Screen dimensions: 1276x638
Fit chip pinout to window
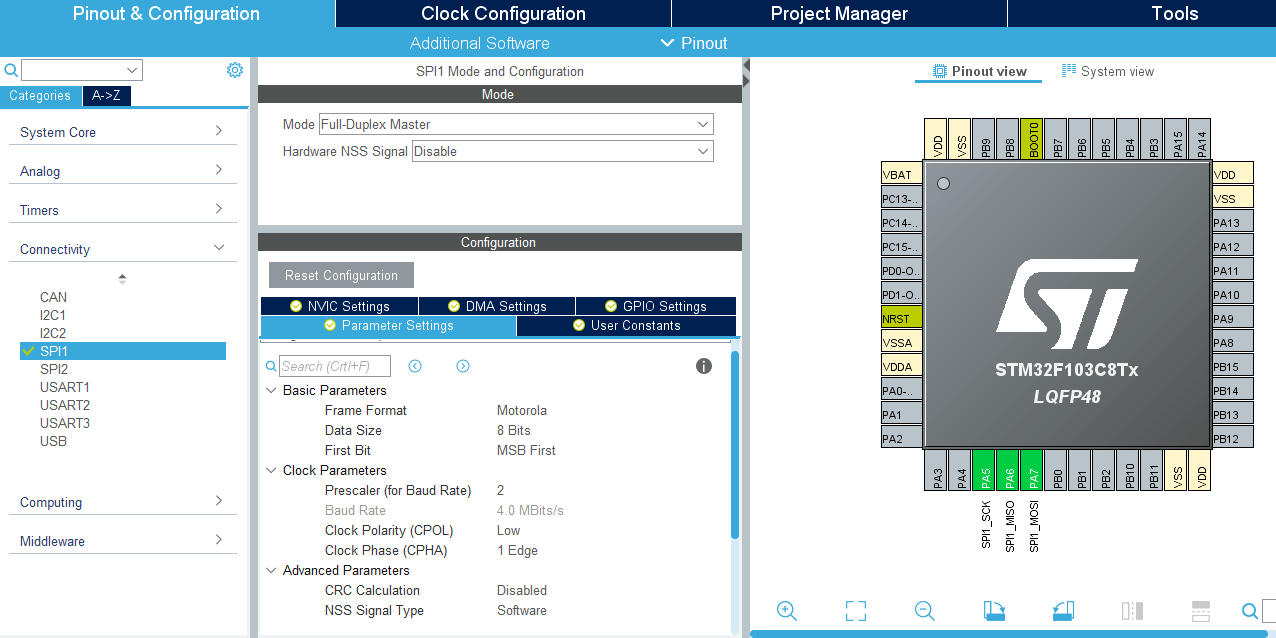855,611
